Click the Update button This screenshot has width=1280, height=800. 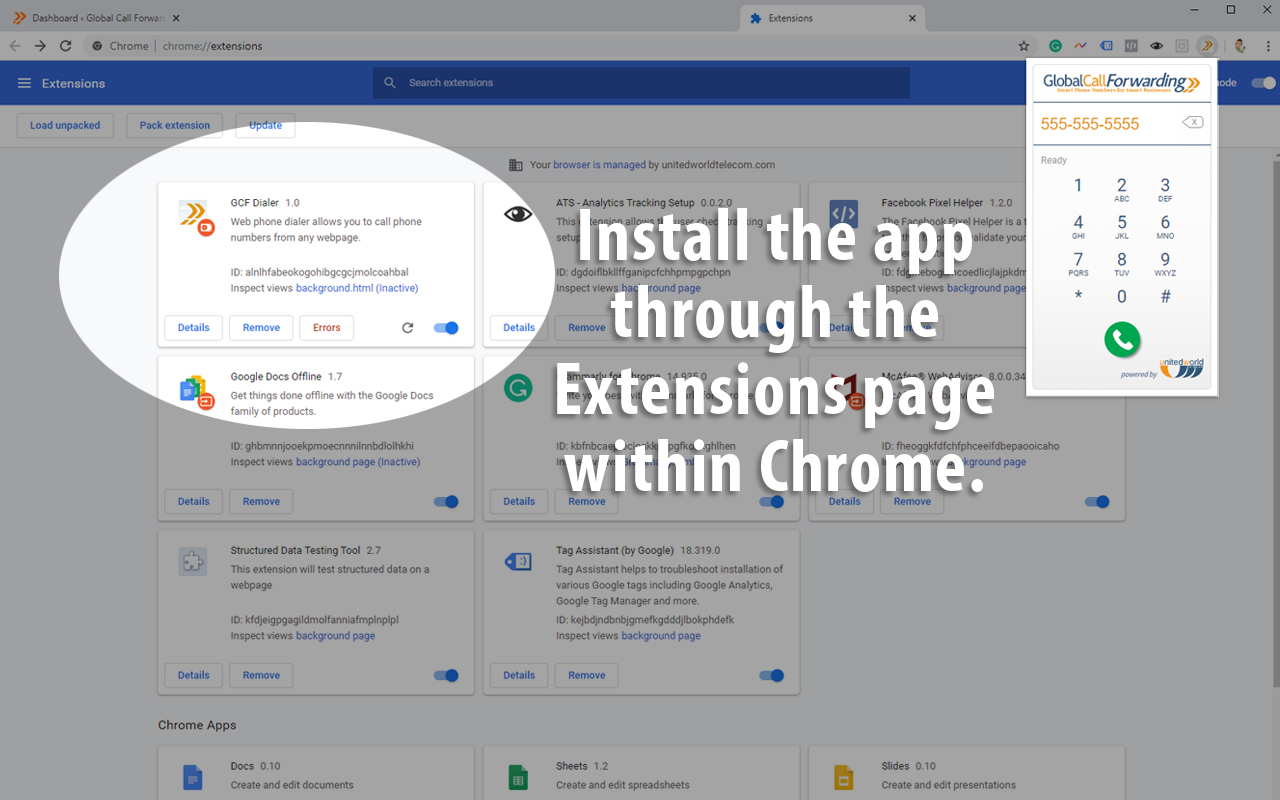pyautogui.click(x=266, y=126)
